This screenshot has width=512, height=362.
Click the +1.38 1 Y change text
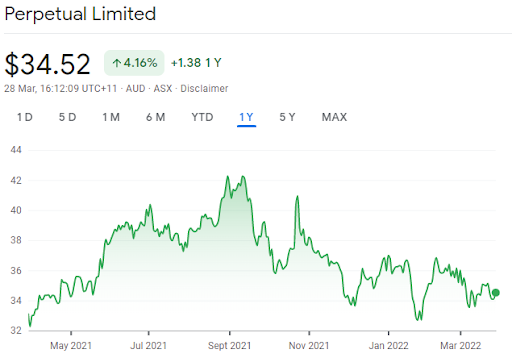coord(196,63)
